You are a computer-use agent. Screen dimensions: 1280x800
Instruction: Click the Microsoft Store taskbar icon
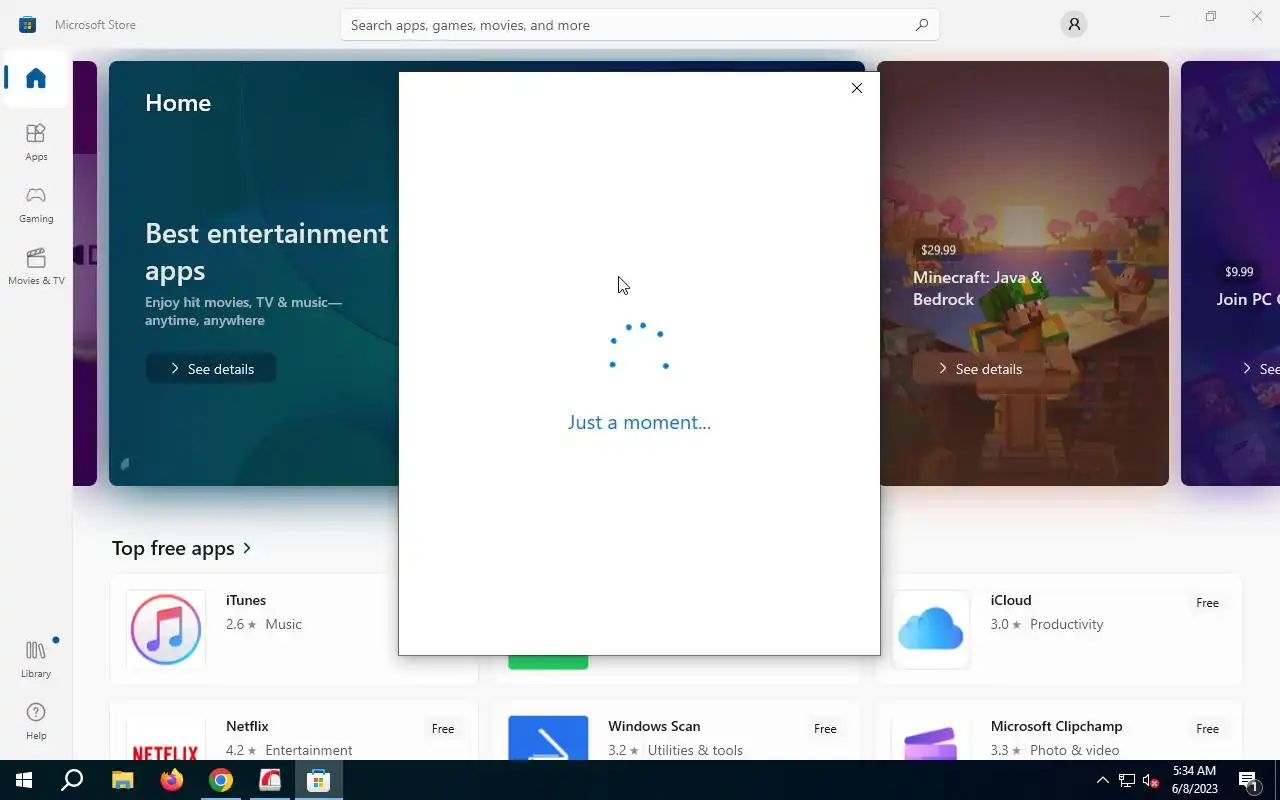coord(319,780)
